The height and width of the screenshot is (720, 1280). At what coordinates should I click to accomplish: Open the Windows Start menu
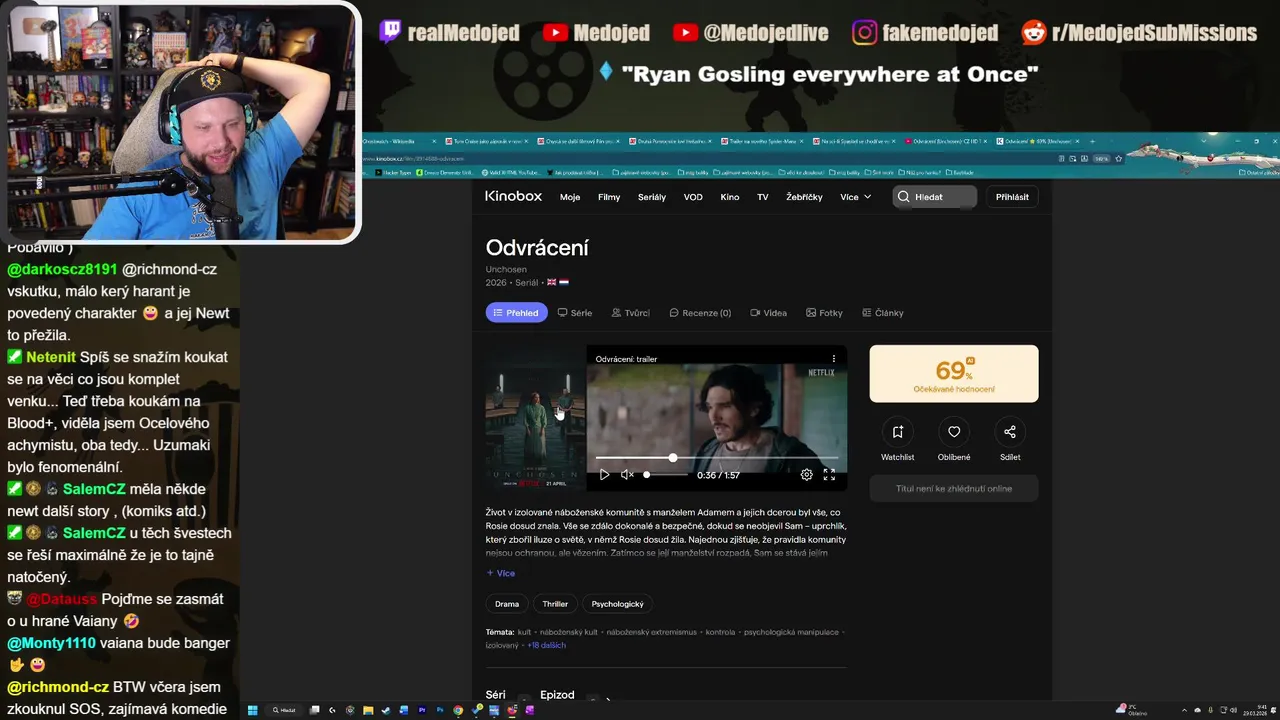click(253, 710)
